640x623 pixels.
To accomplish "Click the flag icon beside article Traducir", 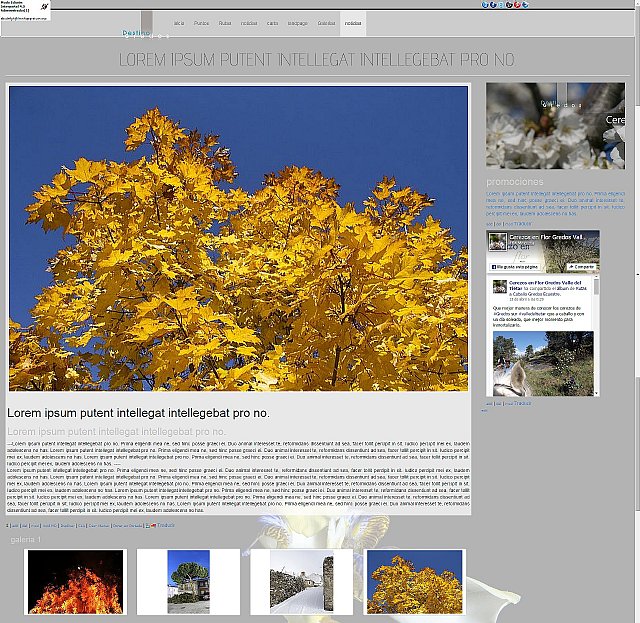I will tap(153, 525).
